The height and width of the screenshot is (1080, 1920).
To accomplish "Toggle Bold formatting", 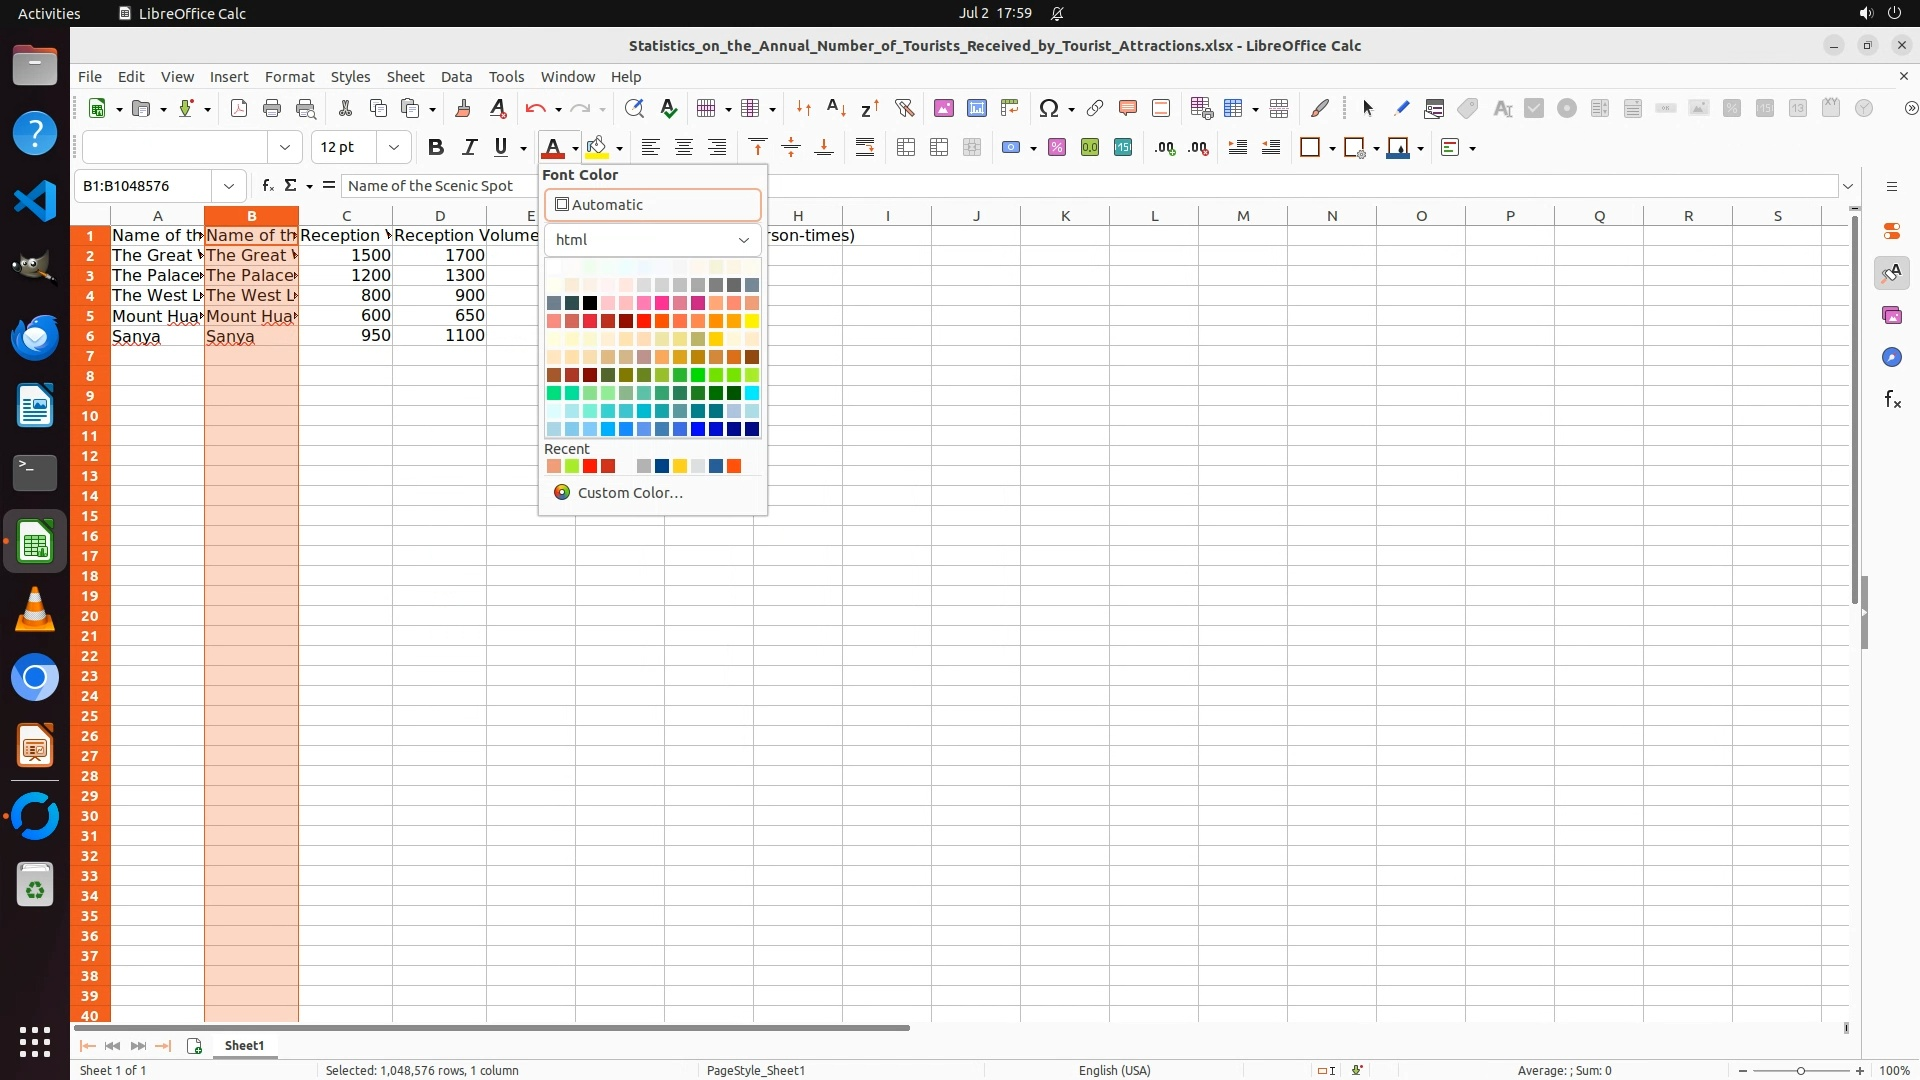I will point(435,148).
